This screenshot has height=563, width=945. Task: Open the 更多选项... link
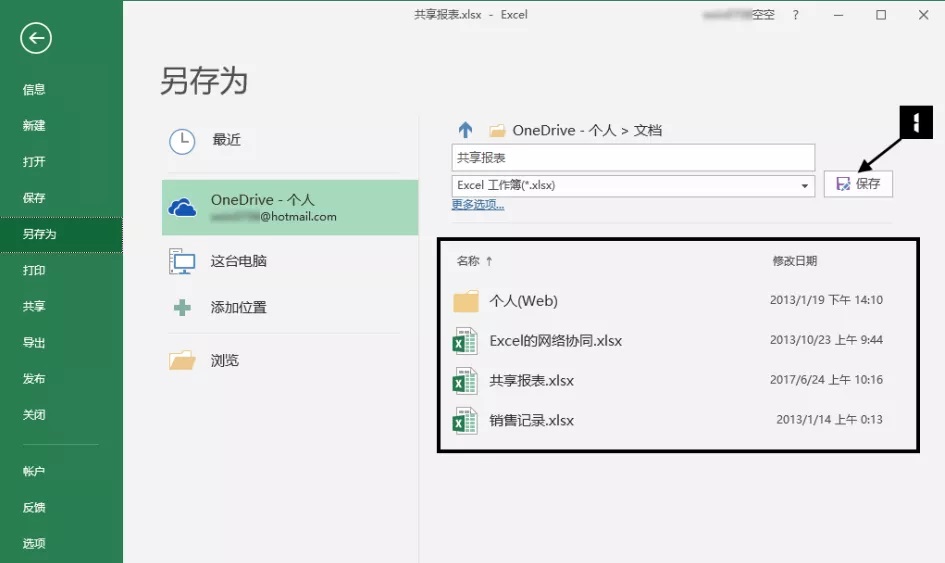point(478,204)
